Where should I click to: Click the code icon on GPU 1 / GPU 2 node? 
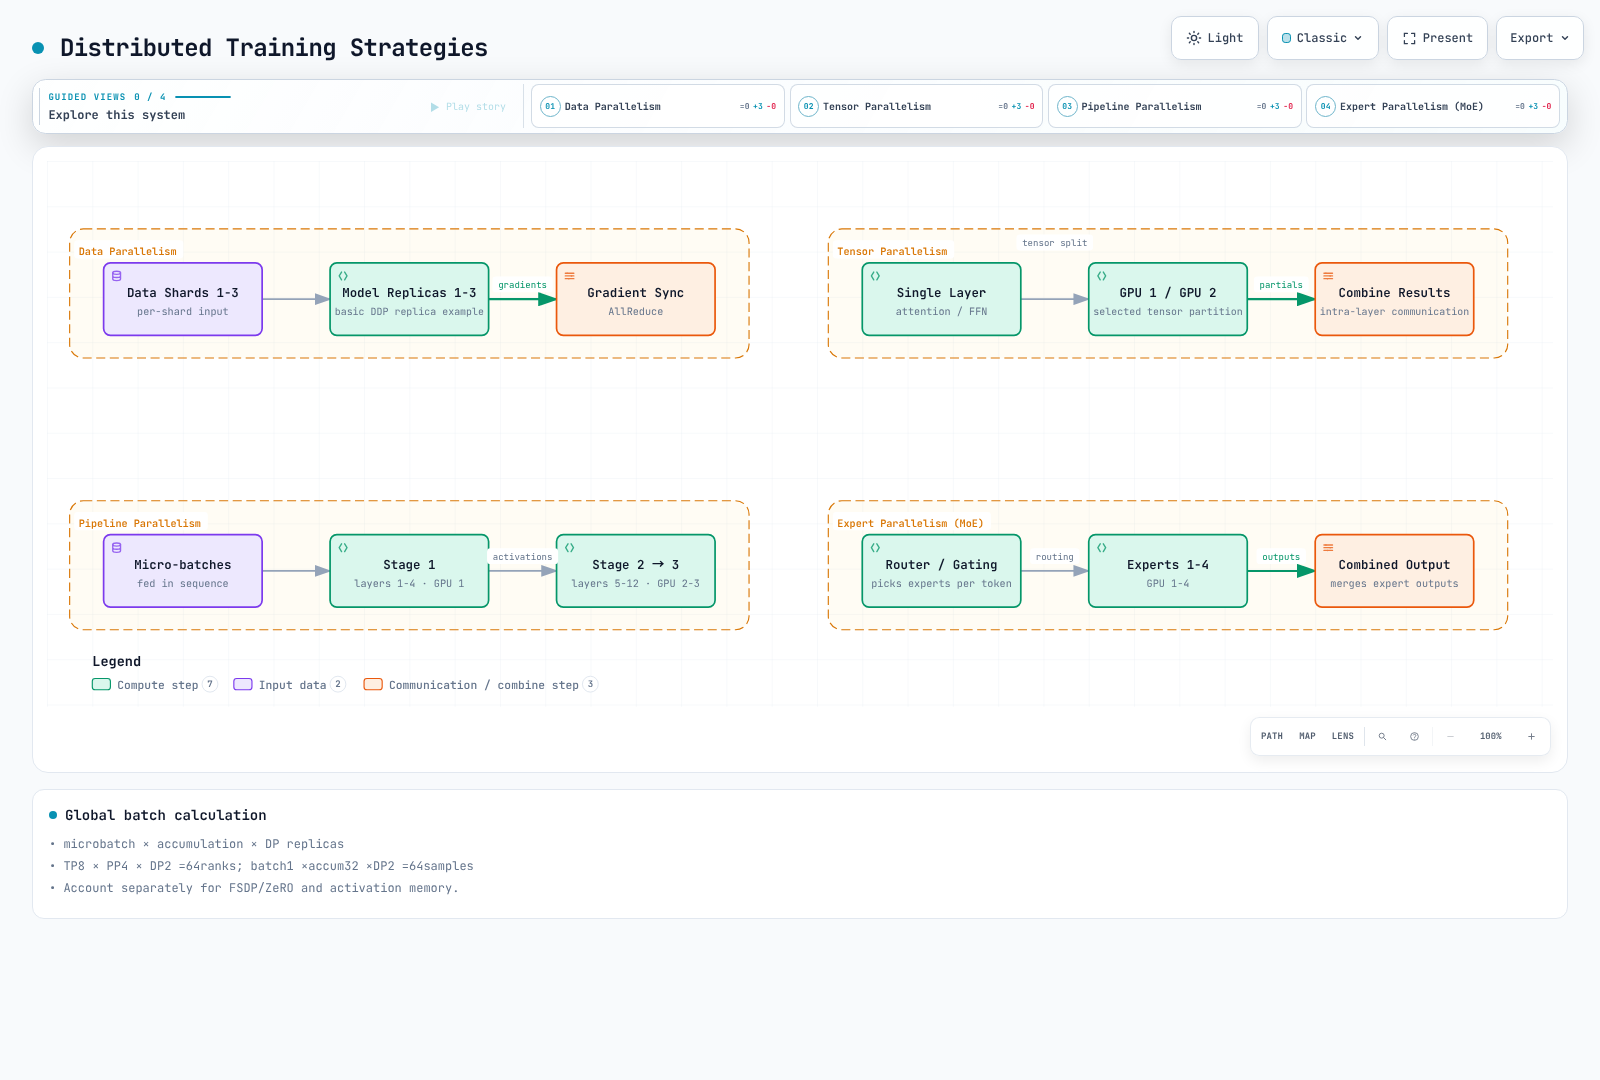tap(1102, 276)
